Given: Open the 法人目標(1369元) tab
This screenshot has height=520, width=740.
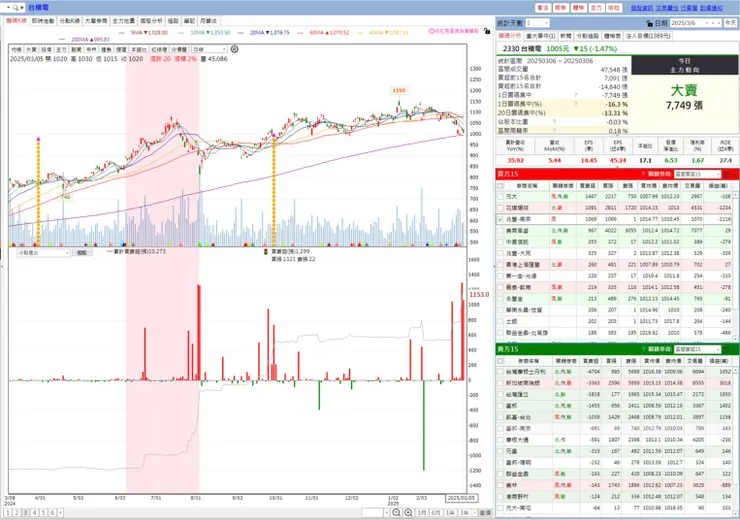Looking at the screenshot, I should [648, 36].
